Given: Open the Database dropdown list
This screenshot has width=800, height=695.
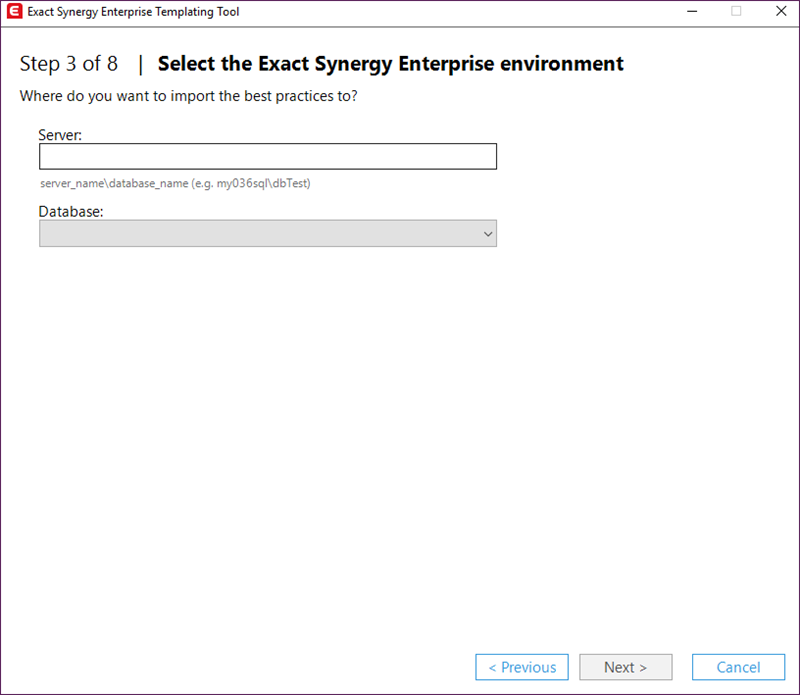Looking at the screenshot, I should 268,234.
